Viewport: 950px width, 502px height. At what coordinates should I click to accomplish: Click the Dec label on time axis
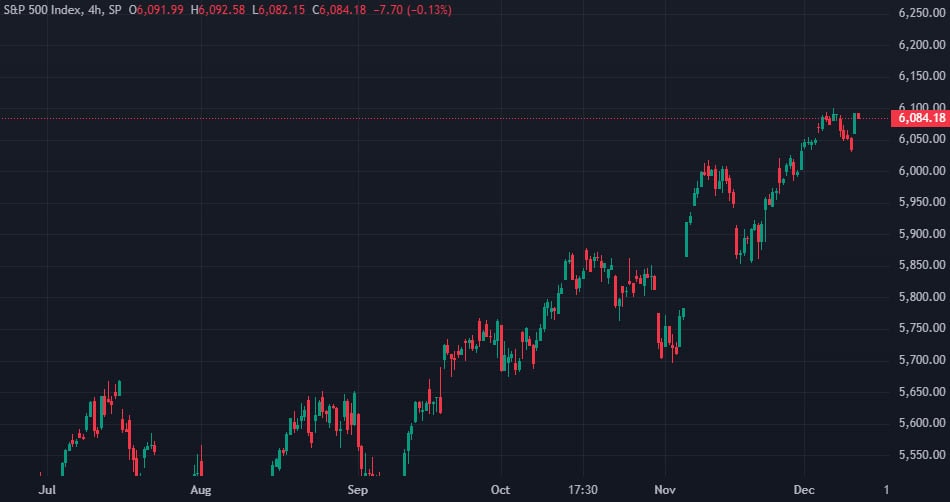[804, 490]
